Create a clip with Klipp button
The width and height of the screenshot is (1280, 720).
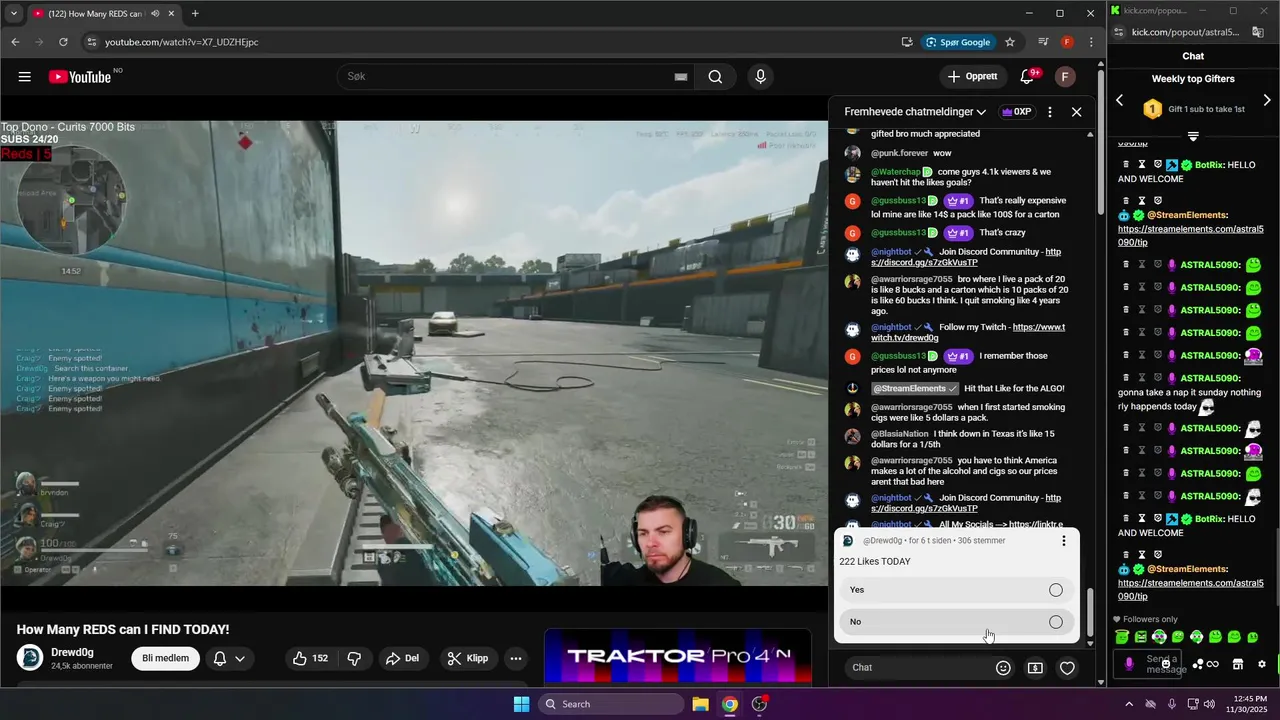[468, 658]
